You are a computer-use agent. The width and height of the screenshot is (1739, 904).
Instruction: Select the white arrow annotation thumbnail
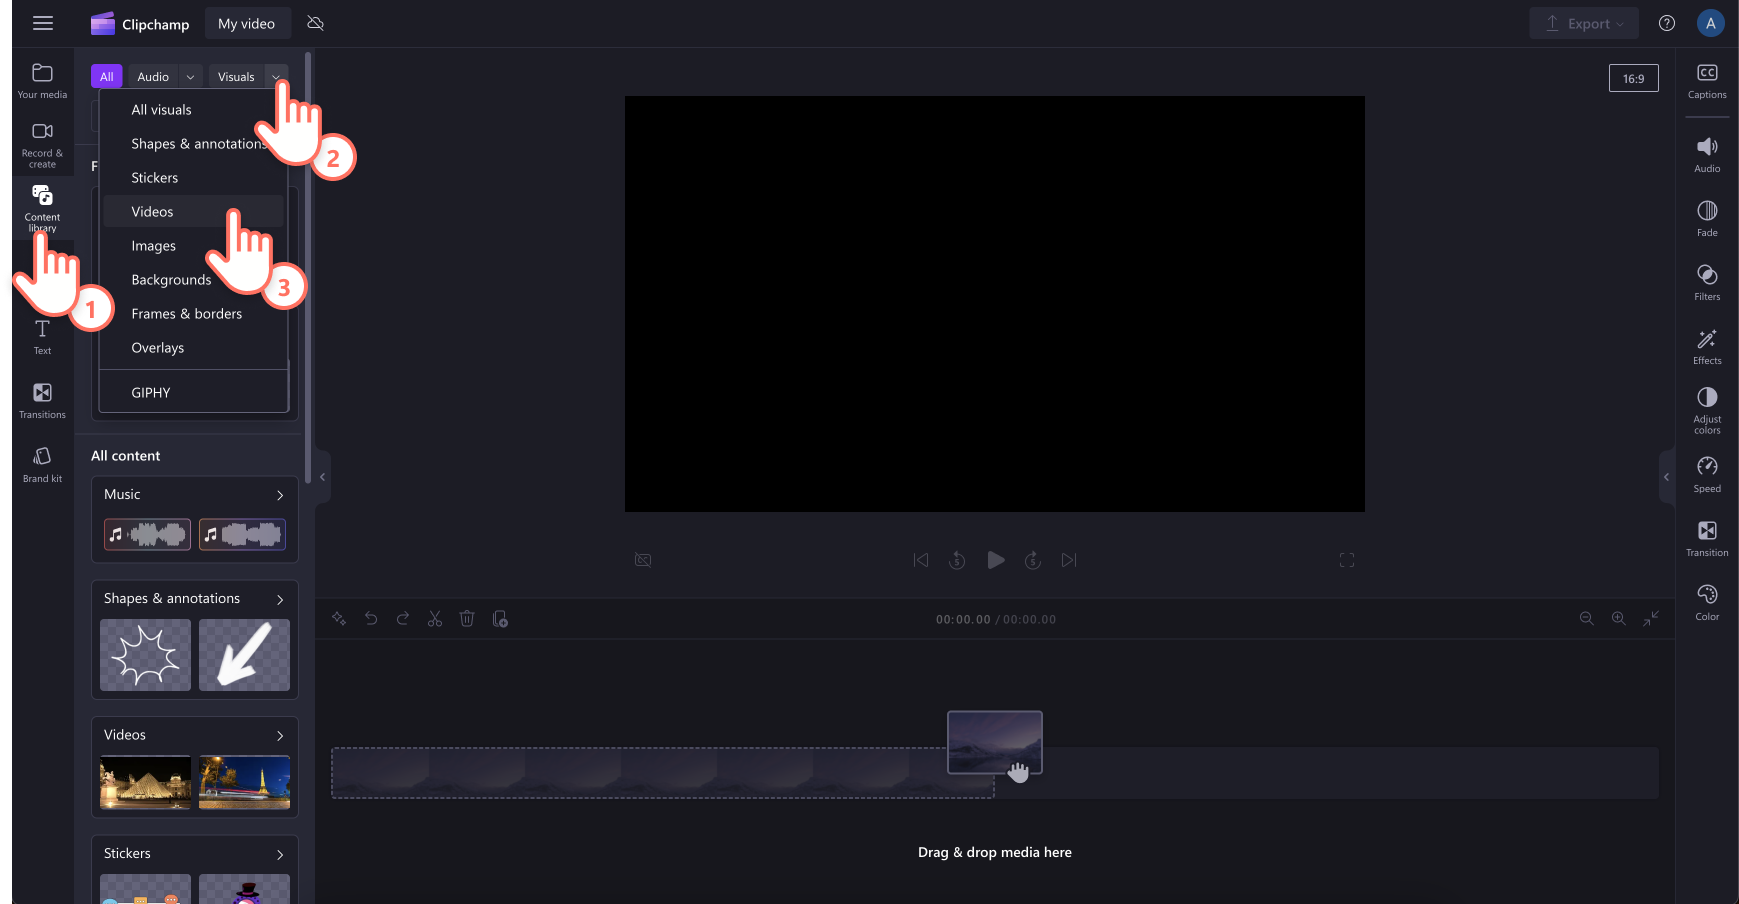[x=244, y=655]
